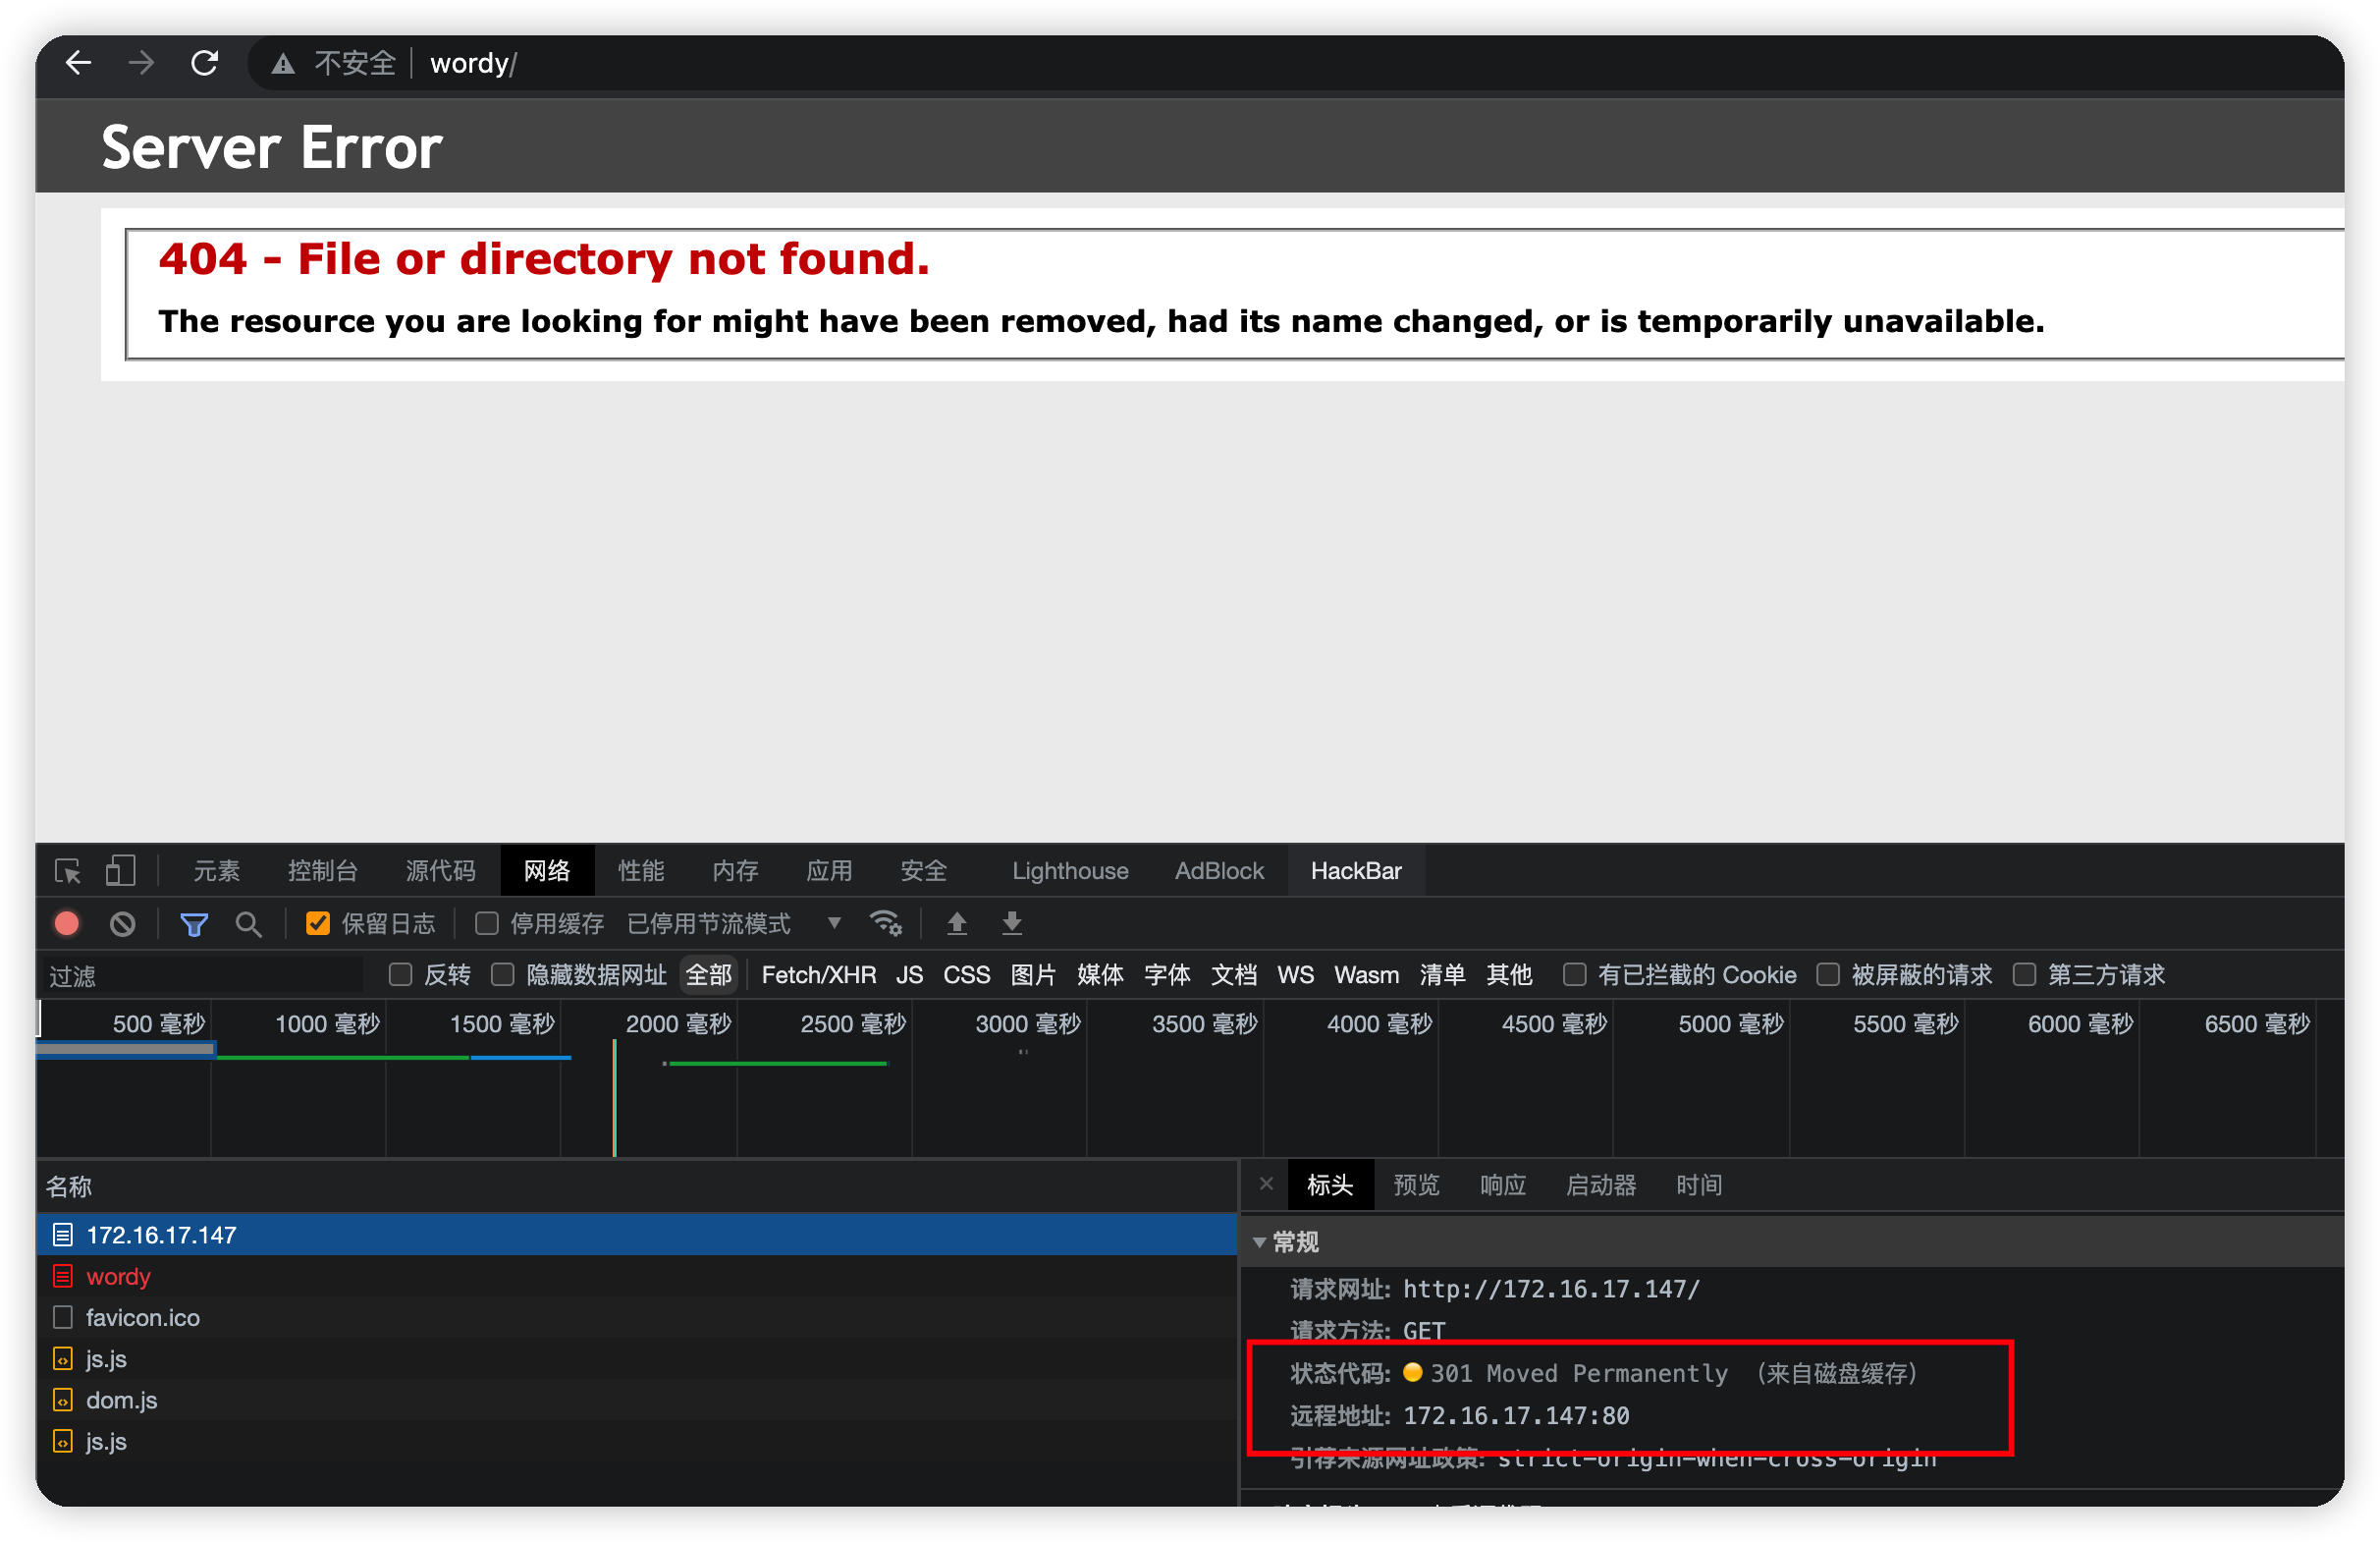Open the HackBar tab
This screenshot has width=2380, height=1542.
point(1356,871)
